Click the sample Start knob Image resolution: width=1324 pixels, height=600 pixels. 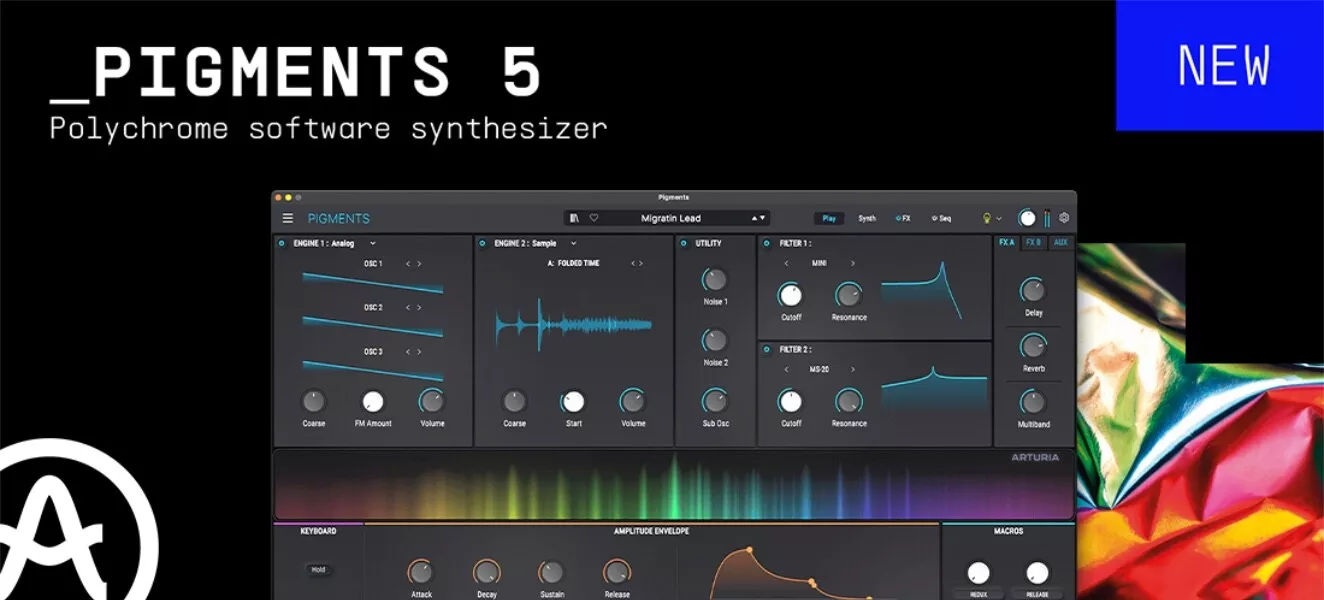point(573,401)
